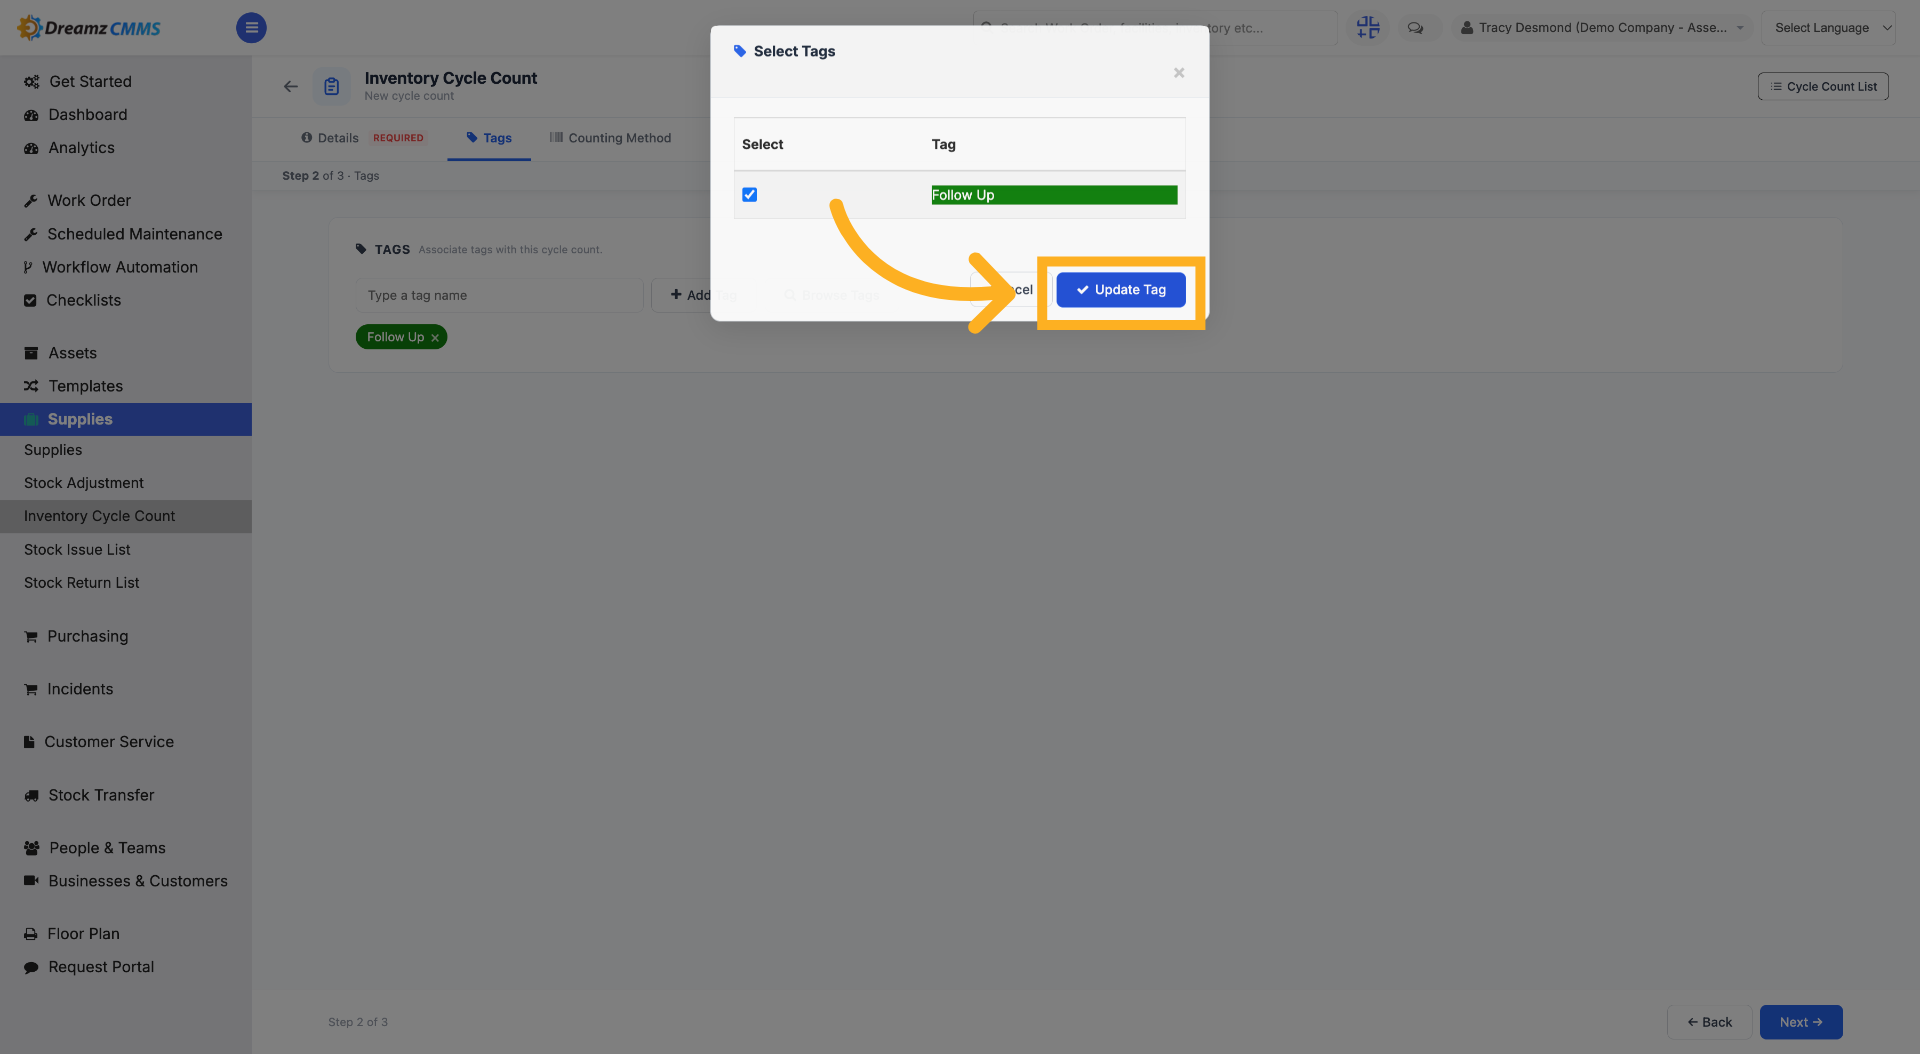This screenshot has height=1054, width=1920.
Task: Click the Back button
Action: (x=1709, y=1022)
